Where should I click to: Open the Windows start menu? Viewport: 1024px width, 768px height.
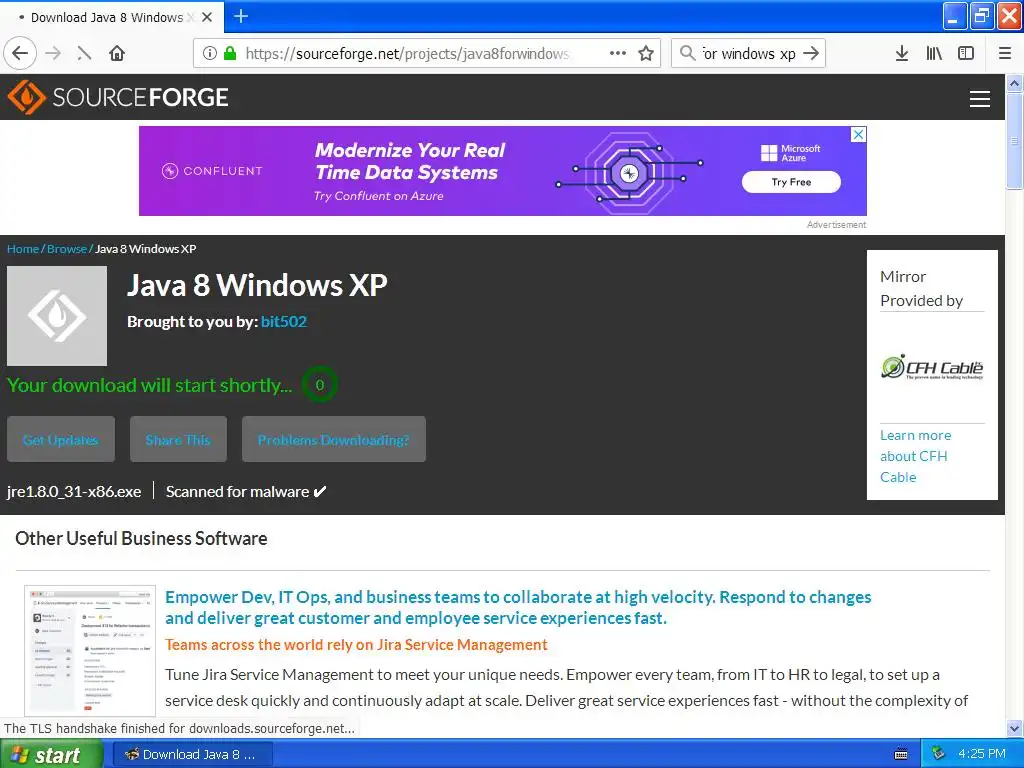coord(51,754)
